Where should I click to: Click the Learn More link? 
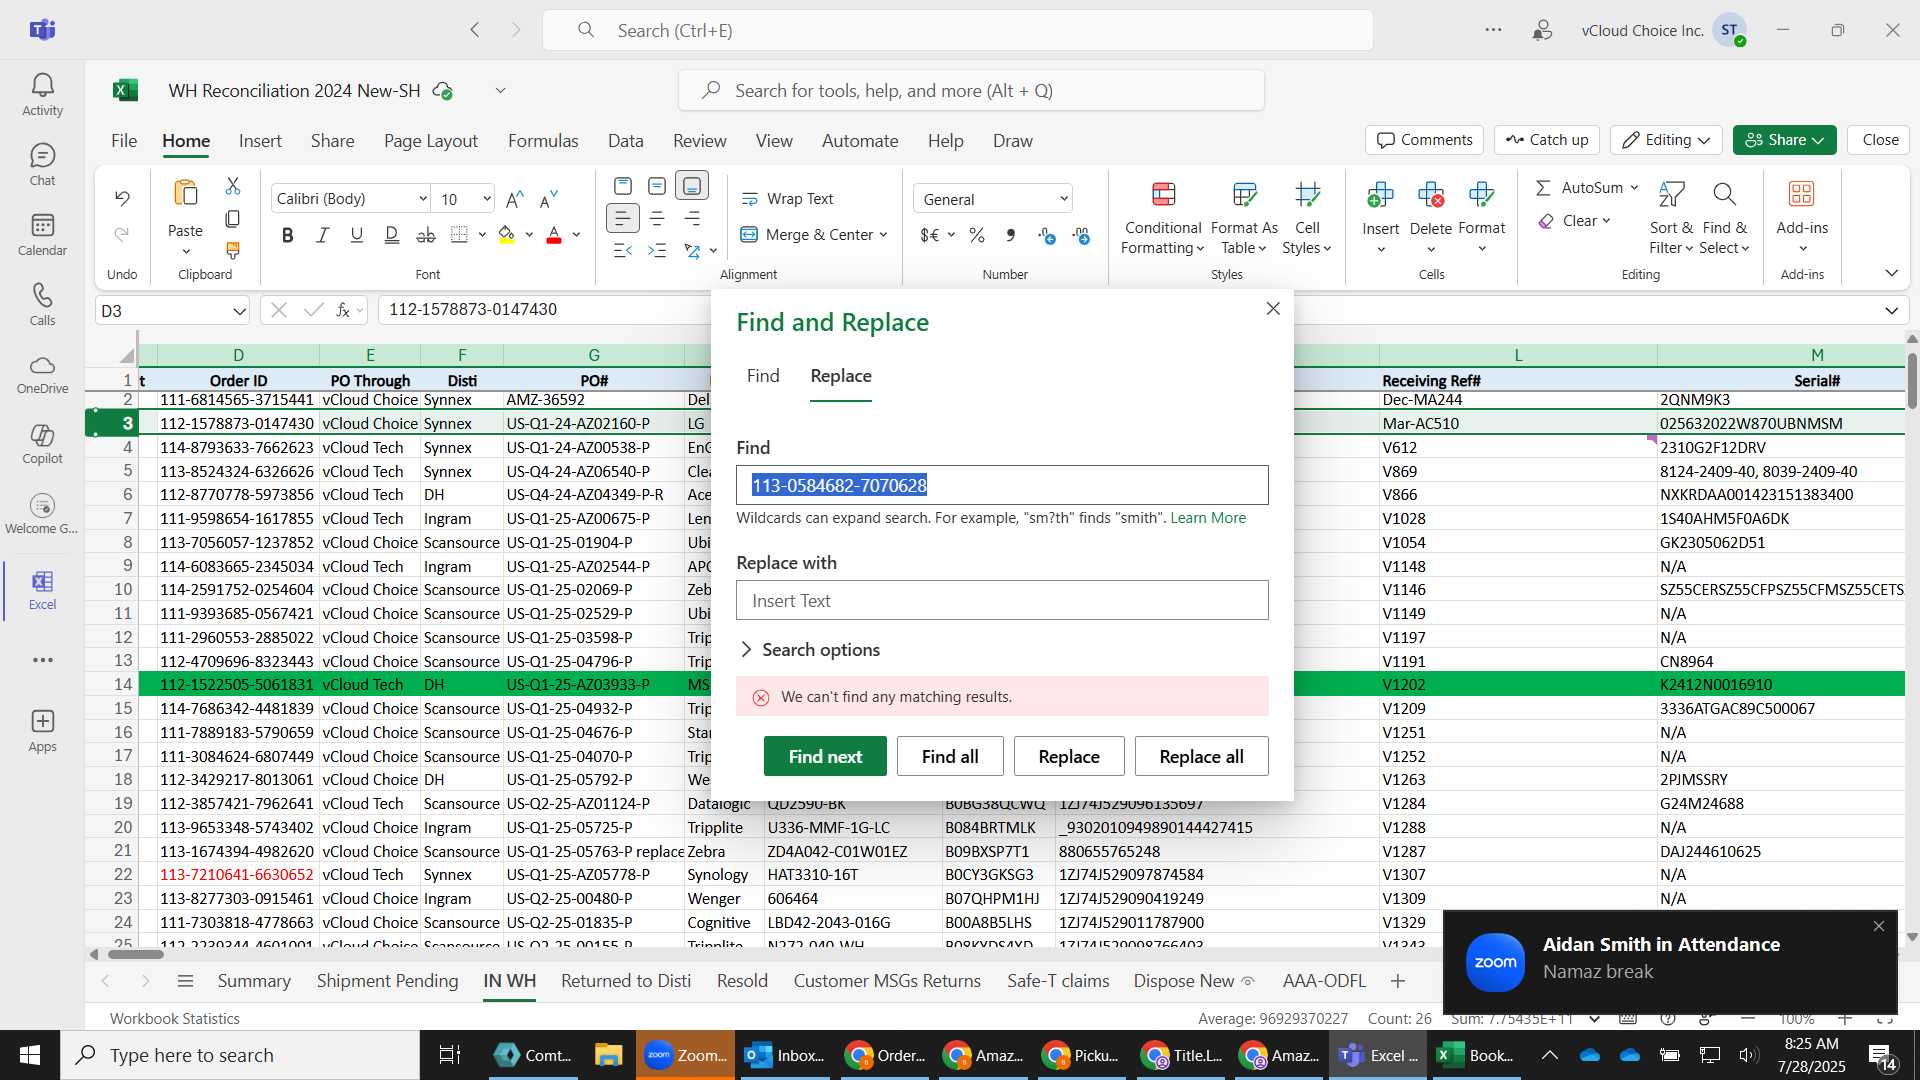(x=1208, y=518)
